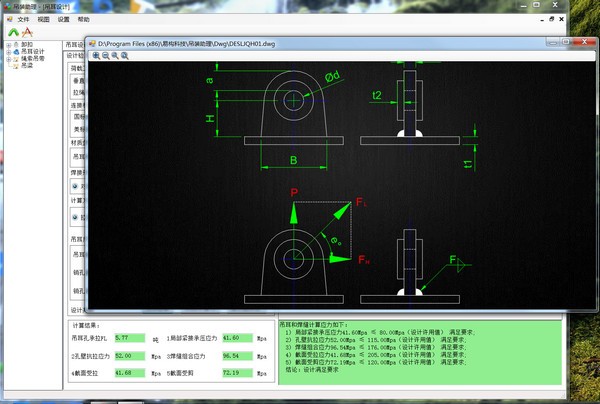Viewport: 600px width, 404px height.
Task: Select the radio button under 计算 section
Action: click(x=75, y=217)
